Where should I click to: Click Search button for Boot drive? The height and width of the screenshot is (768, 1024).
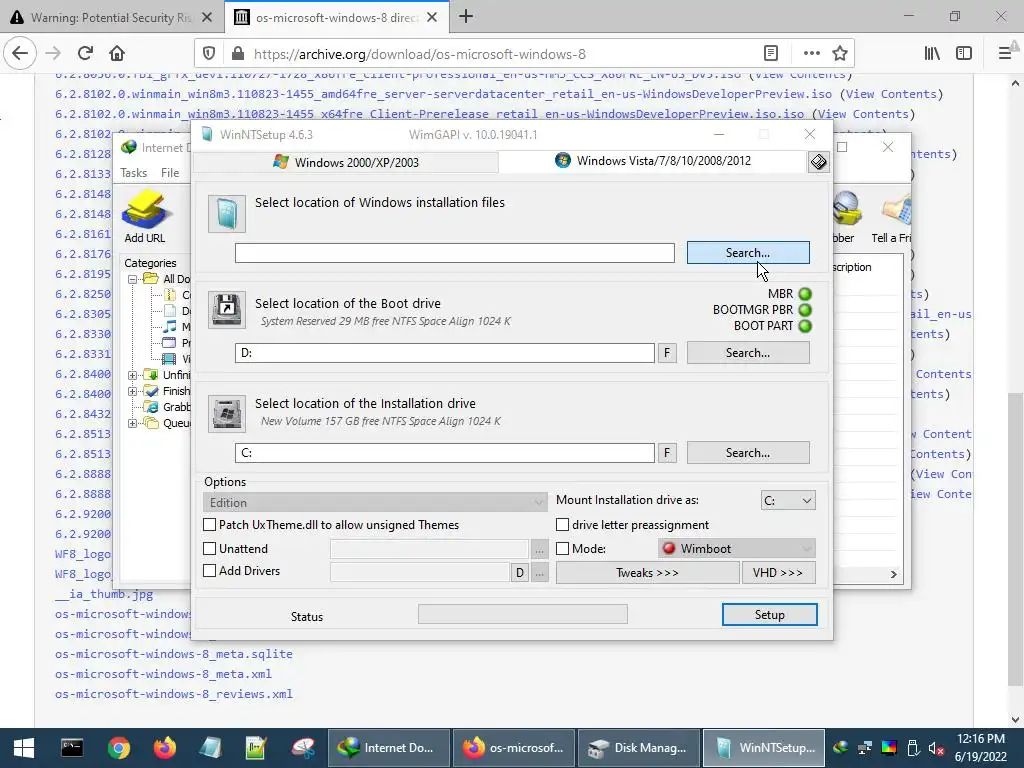(x=748, y=353)
